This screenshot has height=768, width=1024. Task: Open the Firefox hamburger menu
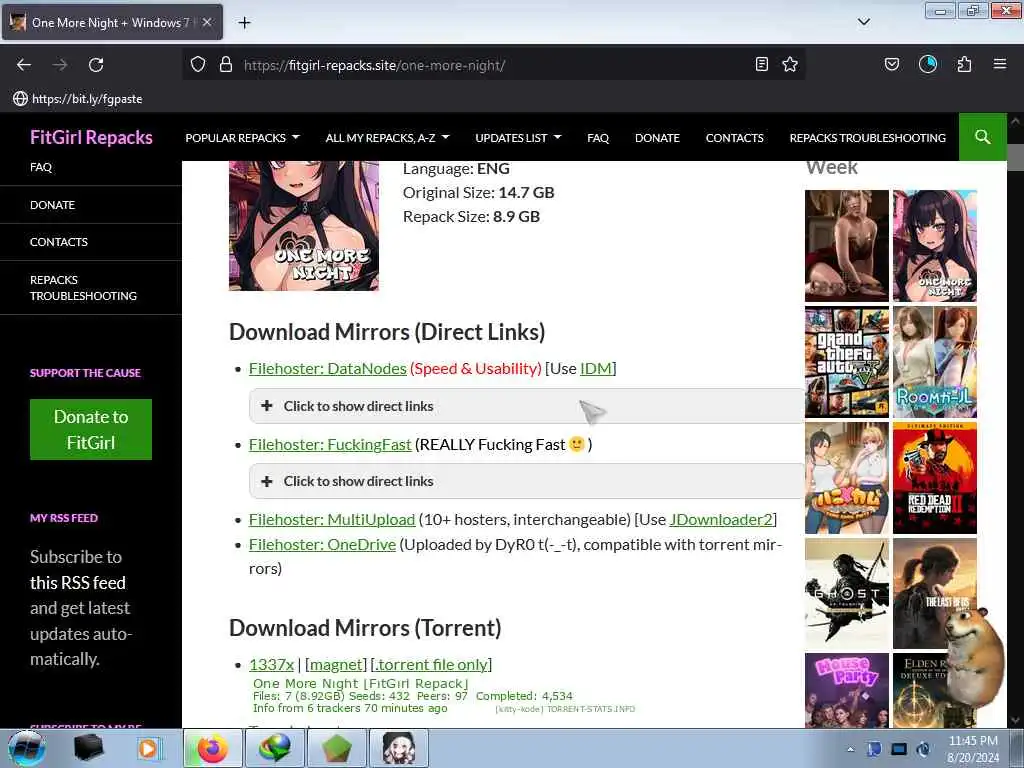[1000, 64]
